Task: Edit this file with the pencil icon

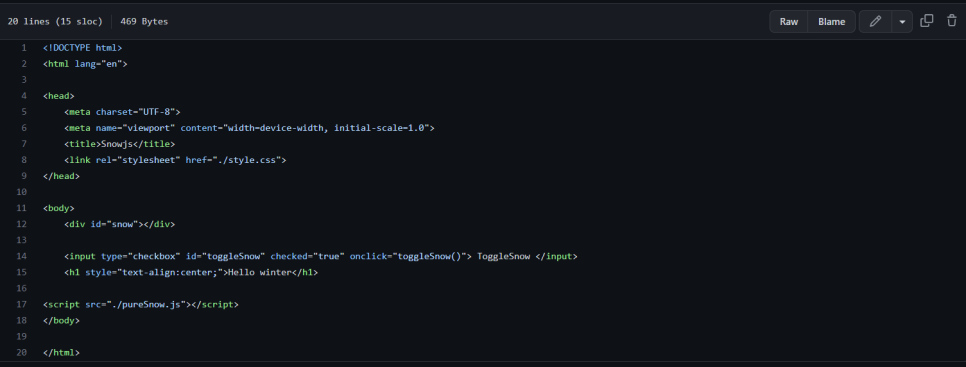Action: [875, 22]
